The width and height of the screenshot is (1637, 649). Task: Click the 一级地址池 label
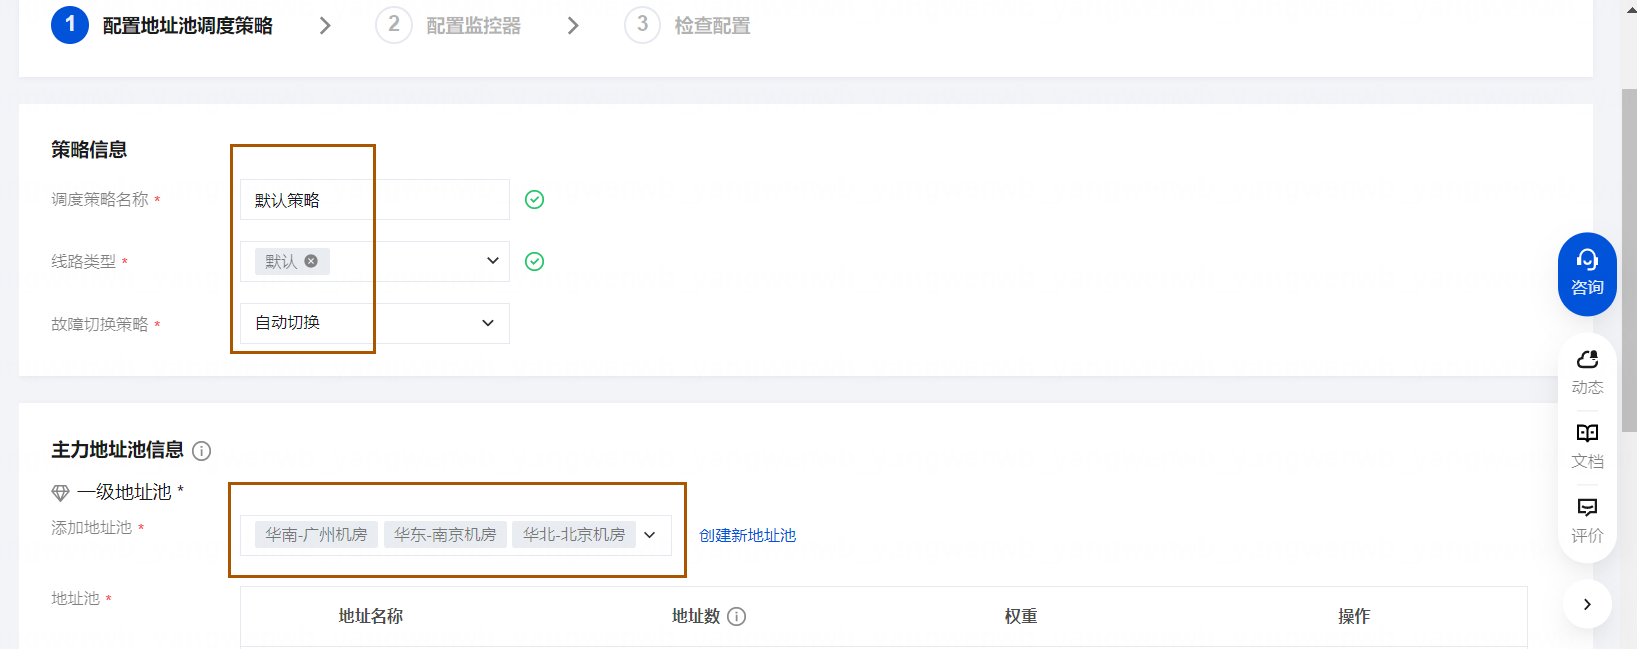[x=124, y=492]
